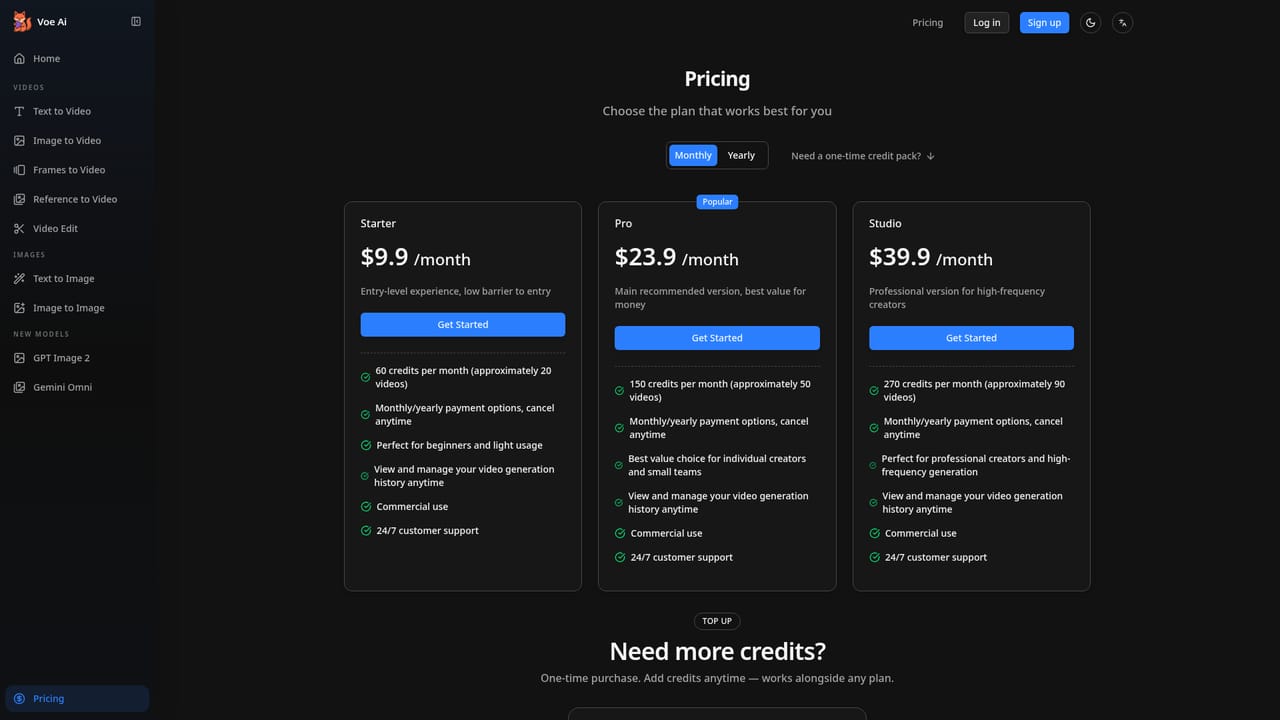Select Frames to Video in the sidebar
The image size is (1280, 720).
point(77,170)
